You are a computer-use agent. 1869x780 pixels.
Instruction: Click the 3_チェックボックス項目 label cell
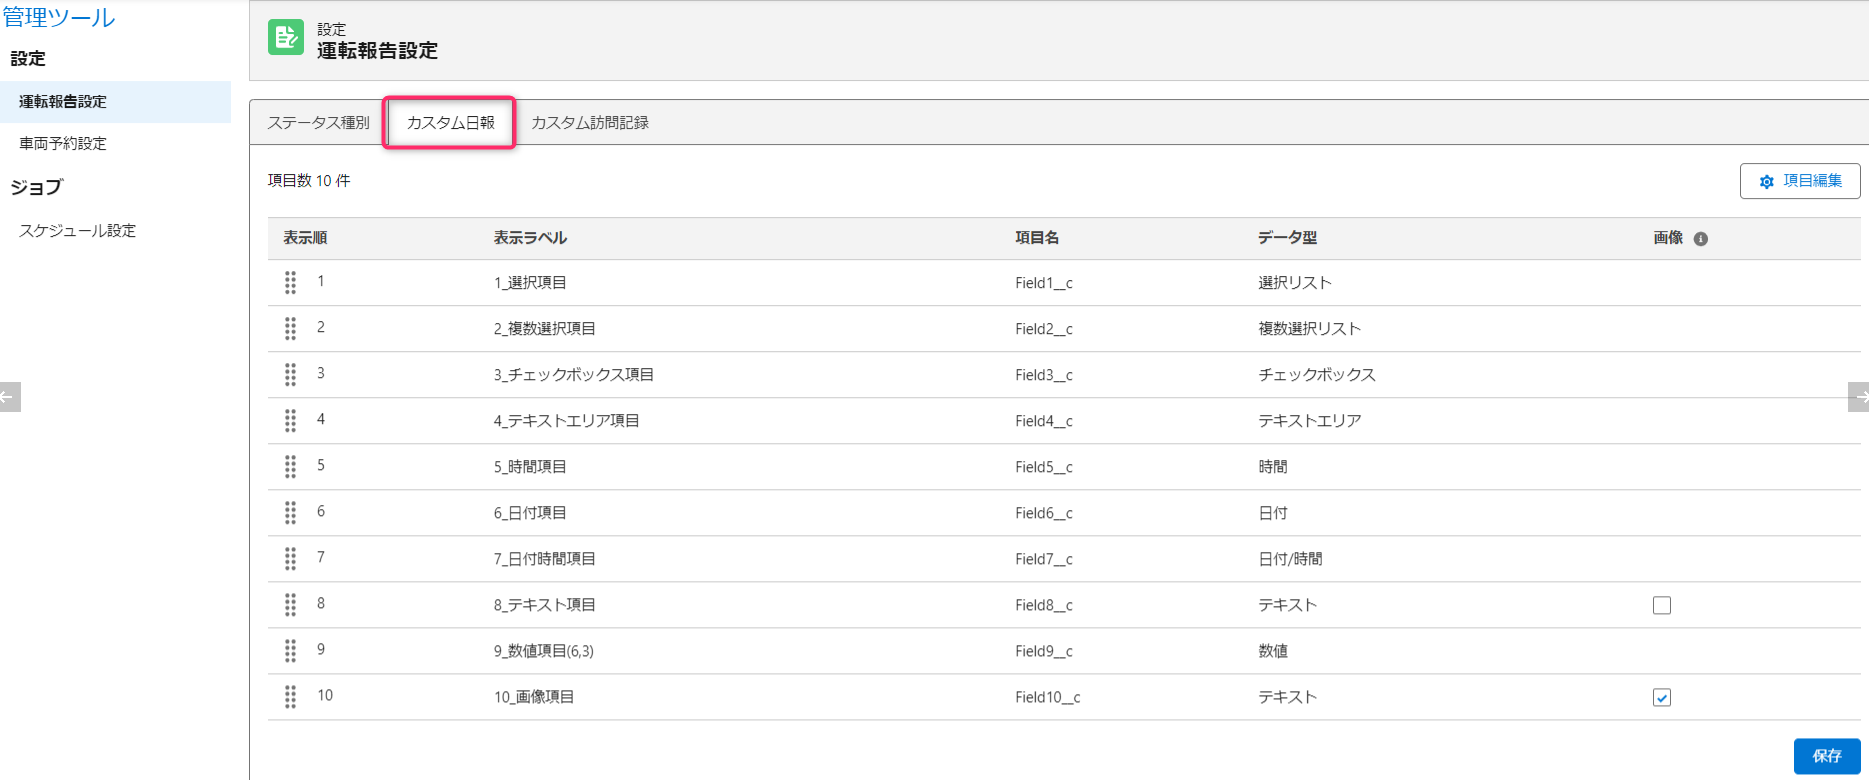(x=573, y=375)
